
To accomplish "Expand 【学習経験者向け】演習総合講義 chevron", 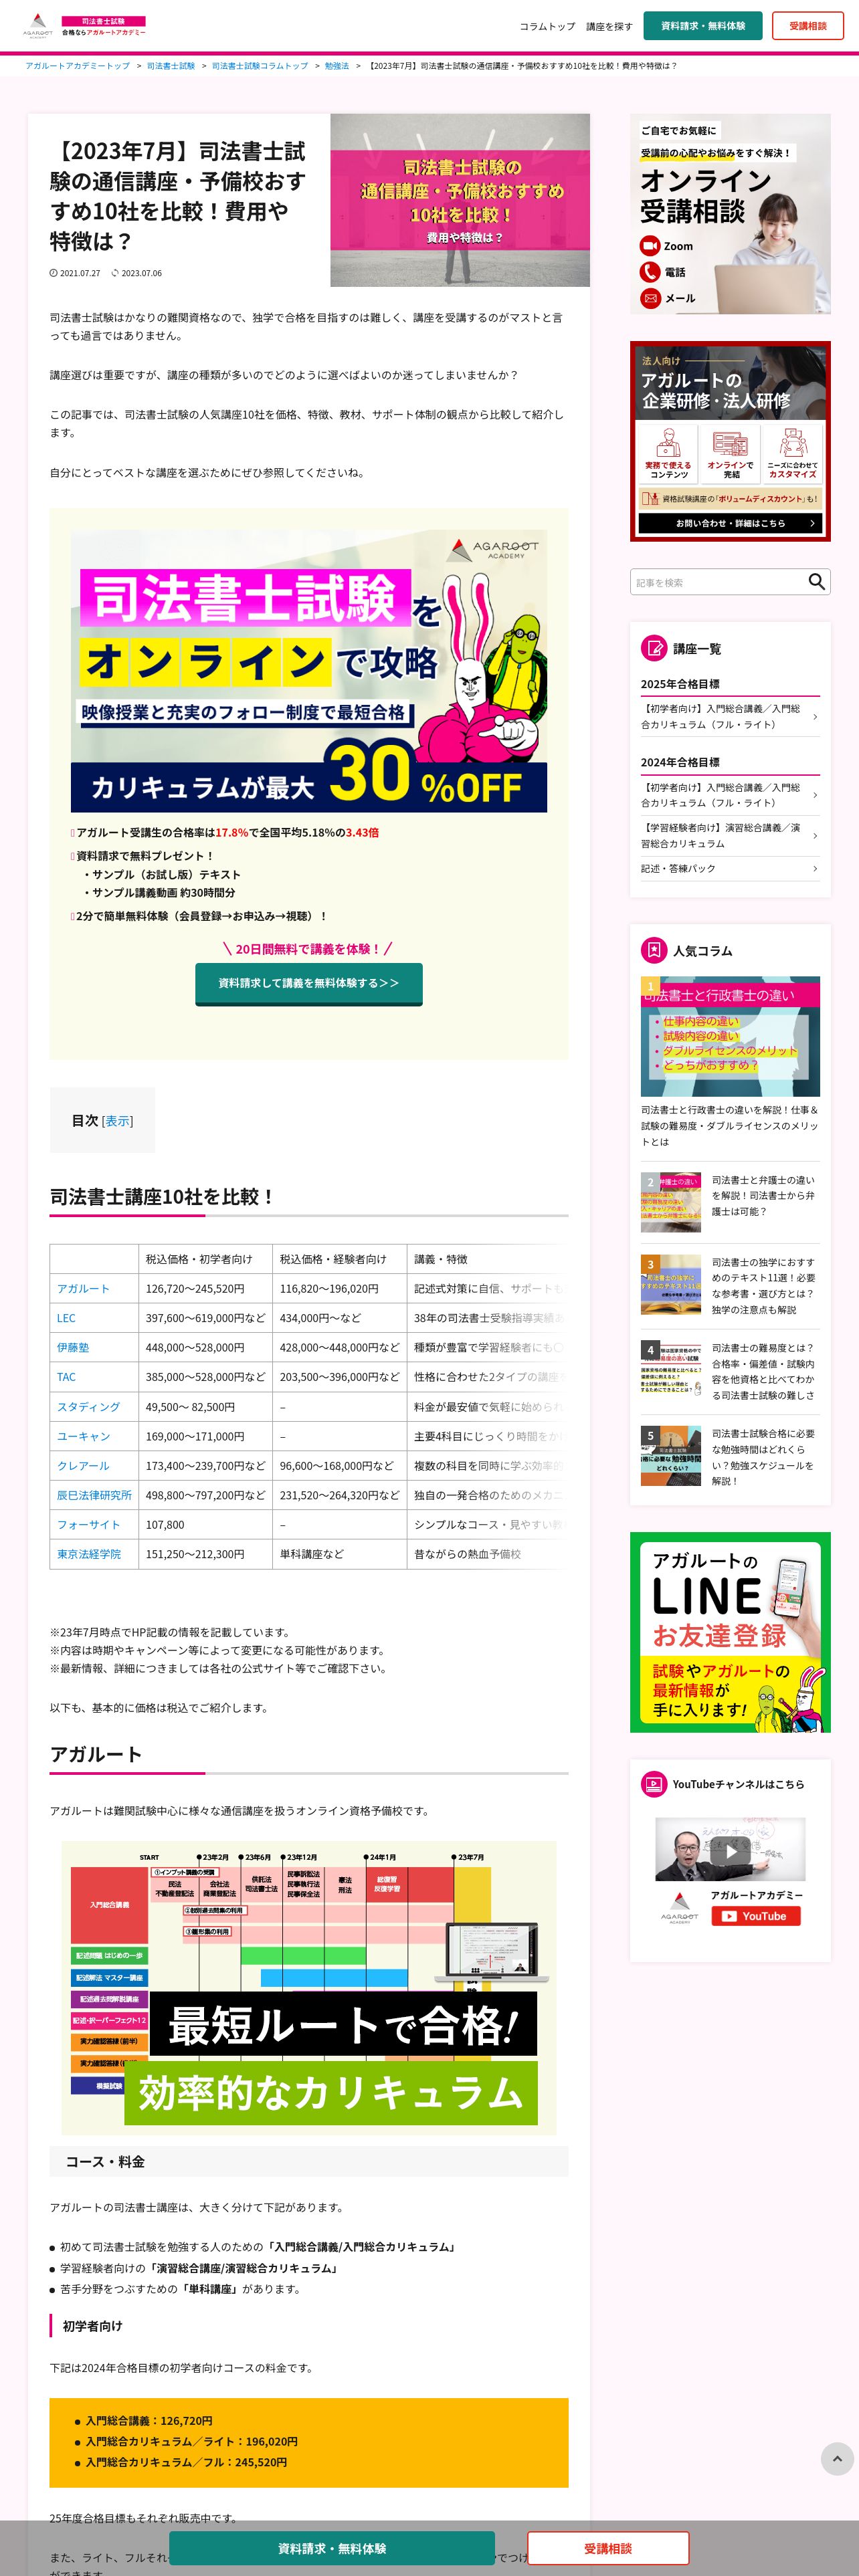I will point(815,835).
